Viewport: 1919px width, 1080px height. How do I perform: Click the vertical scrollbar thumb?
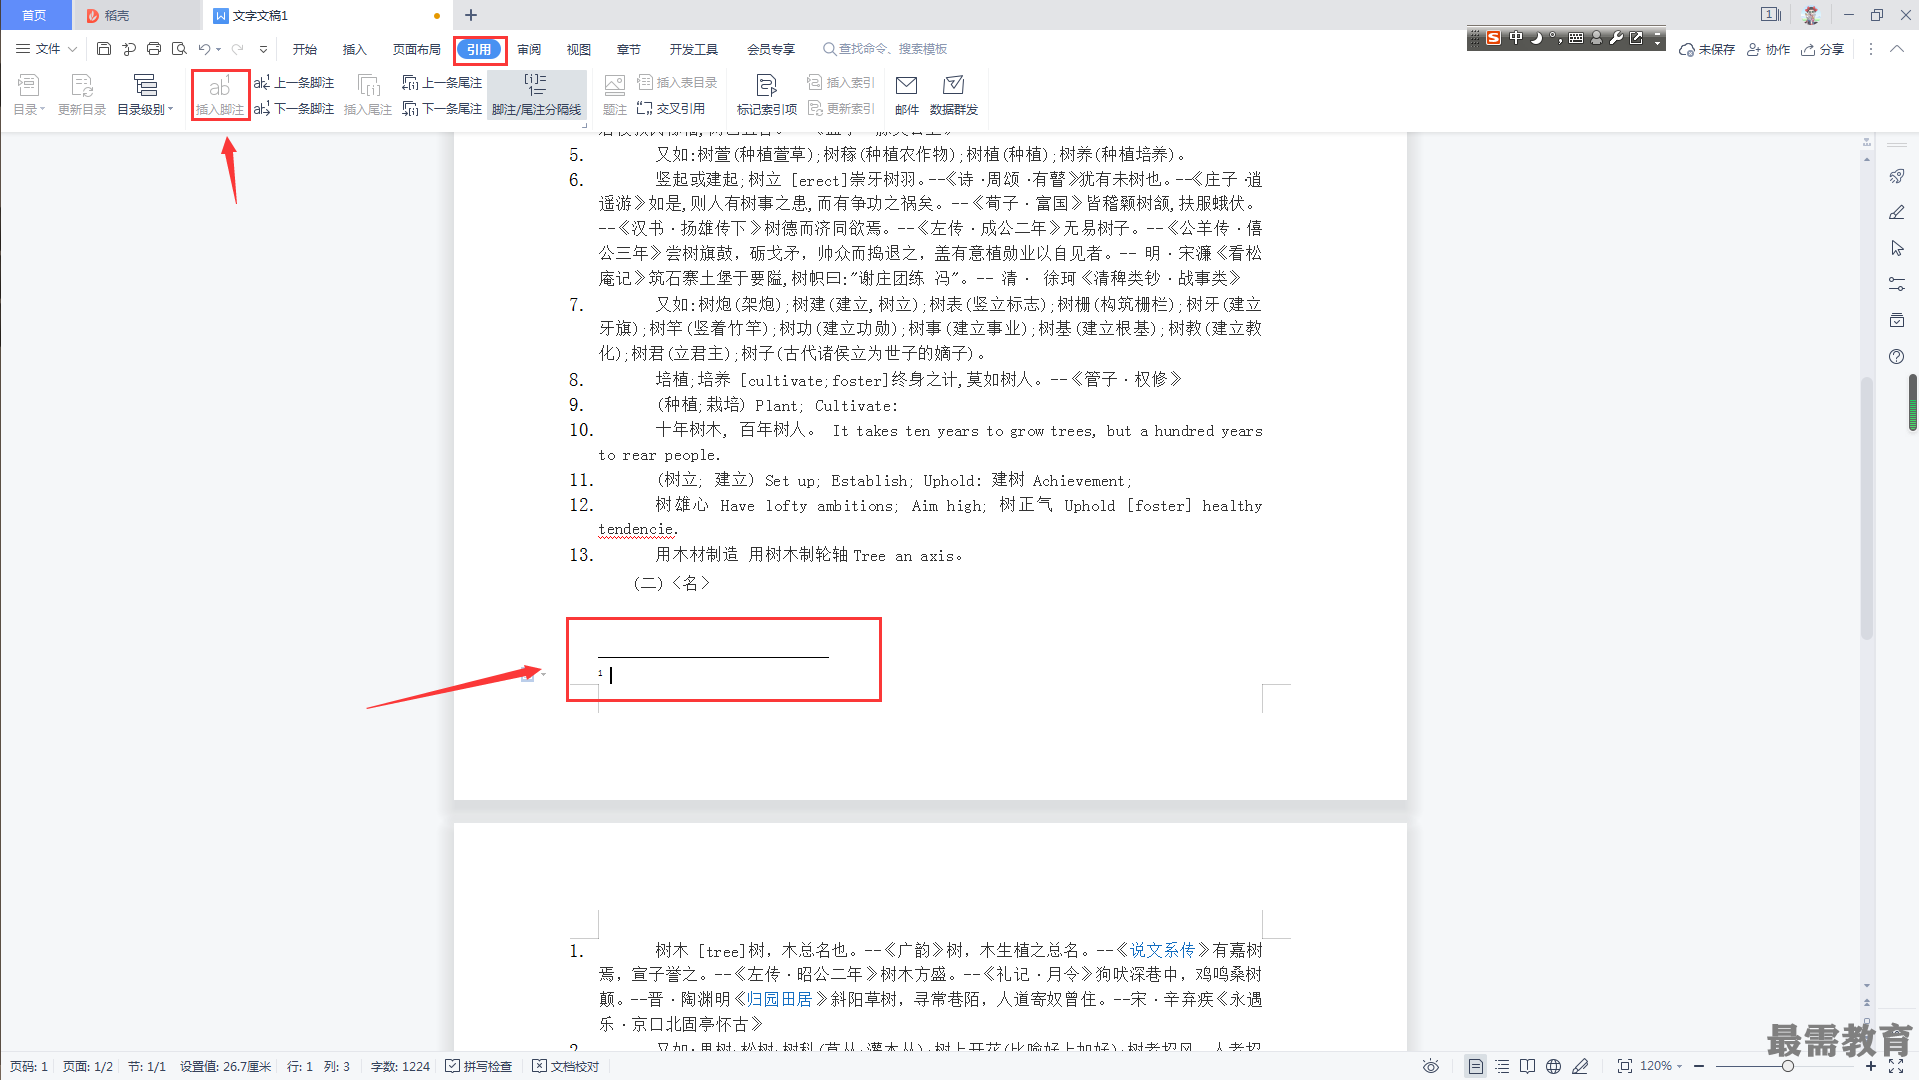(1866, 508)
